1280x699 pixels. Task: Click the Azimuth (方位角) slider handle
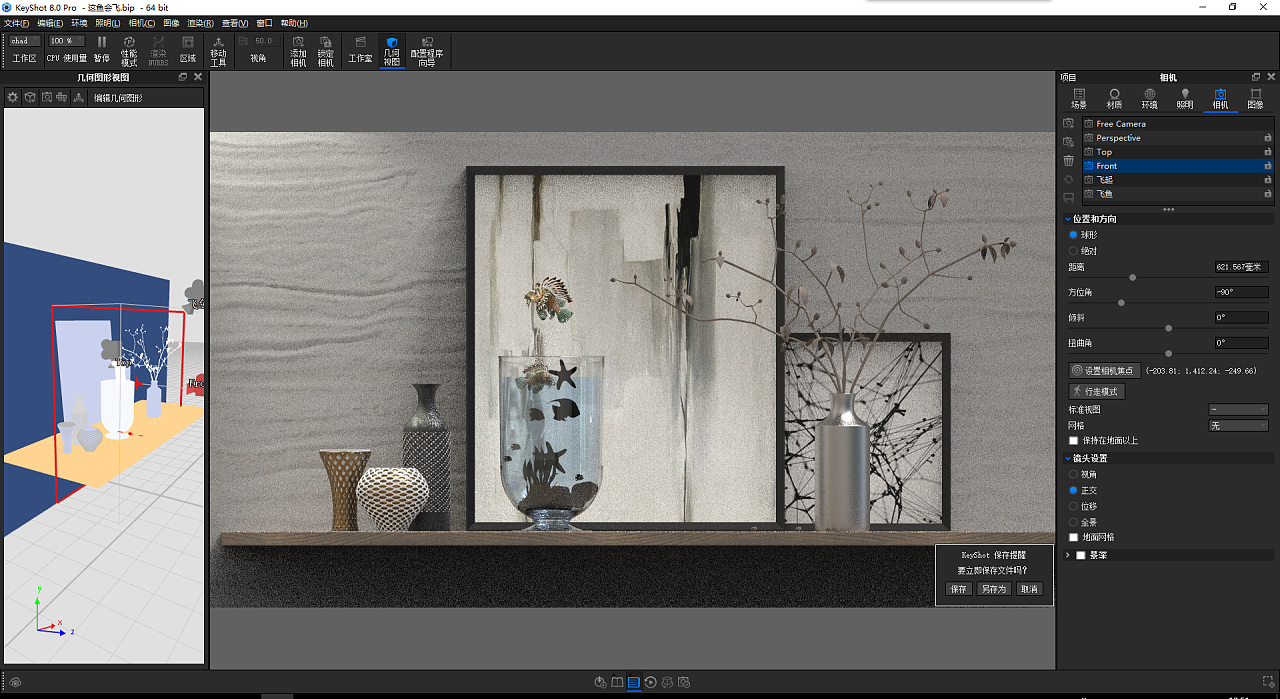coord(1121,302)
